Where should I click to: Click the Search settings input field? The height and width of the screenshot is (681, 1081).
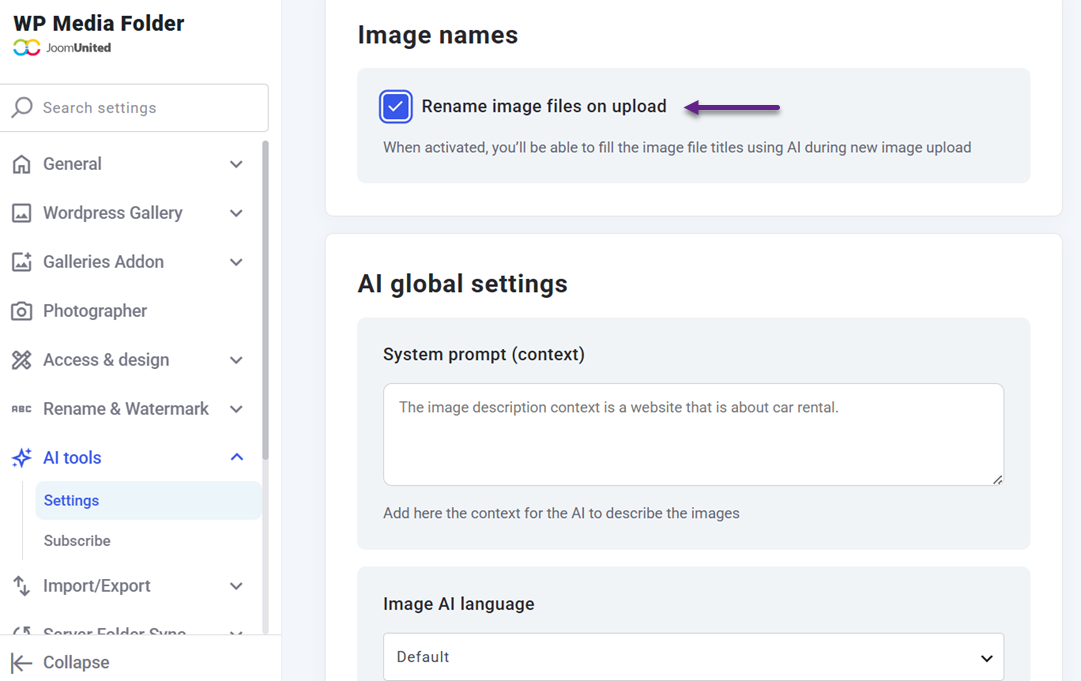coord(134,108)
